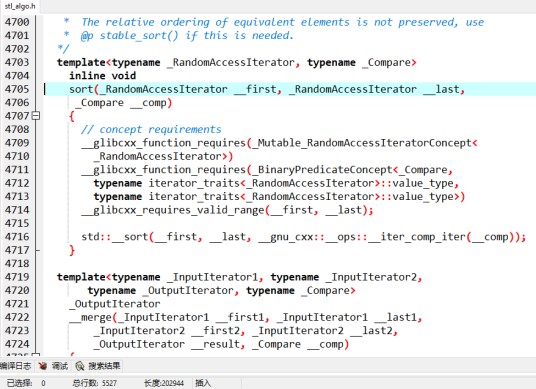Click 'stable_sort()' in the comment on line 4701

(139, 36)
